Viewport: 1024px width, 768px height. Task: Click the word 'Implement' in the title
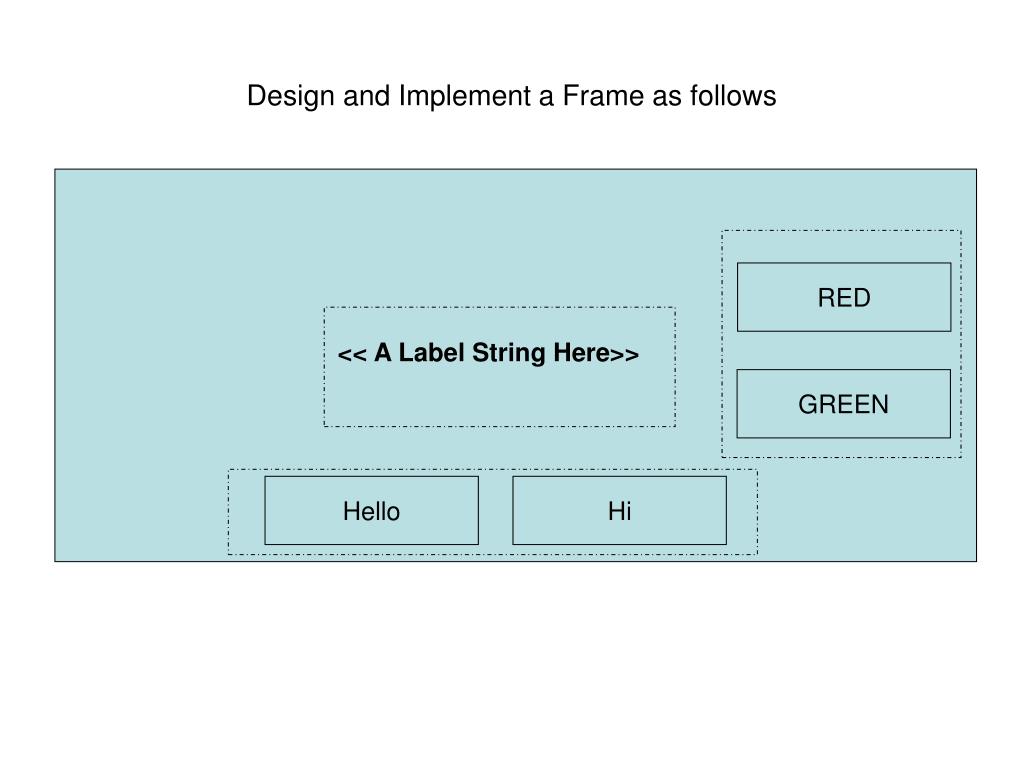[465, 96]
